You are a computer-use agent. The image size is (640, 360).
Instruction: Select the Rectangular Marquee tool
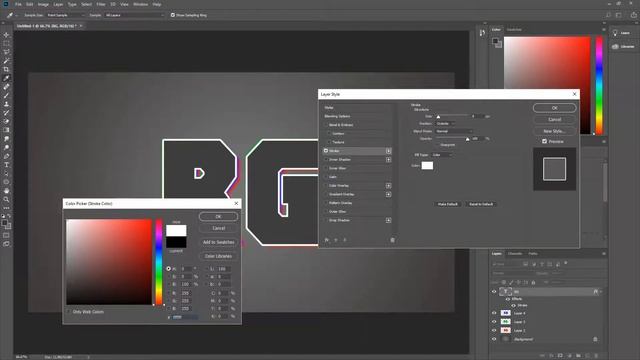pyautogui.click(x=7, y=44)
